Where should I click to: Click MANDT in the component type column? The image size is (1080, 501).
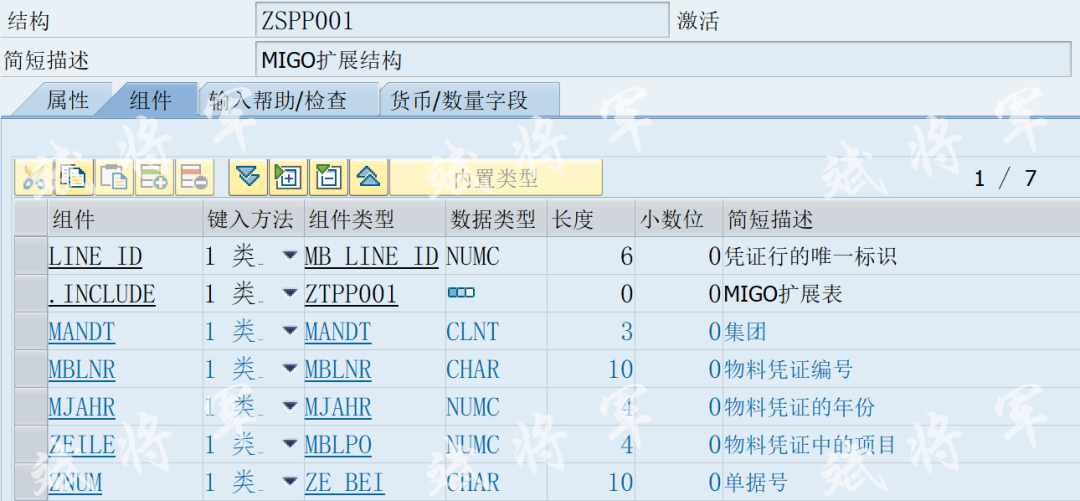[x=338, y=332]
